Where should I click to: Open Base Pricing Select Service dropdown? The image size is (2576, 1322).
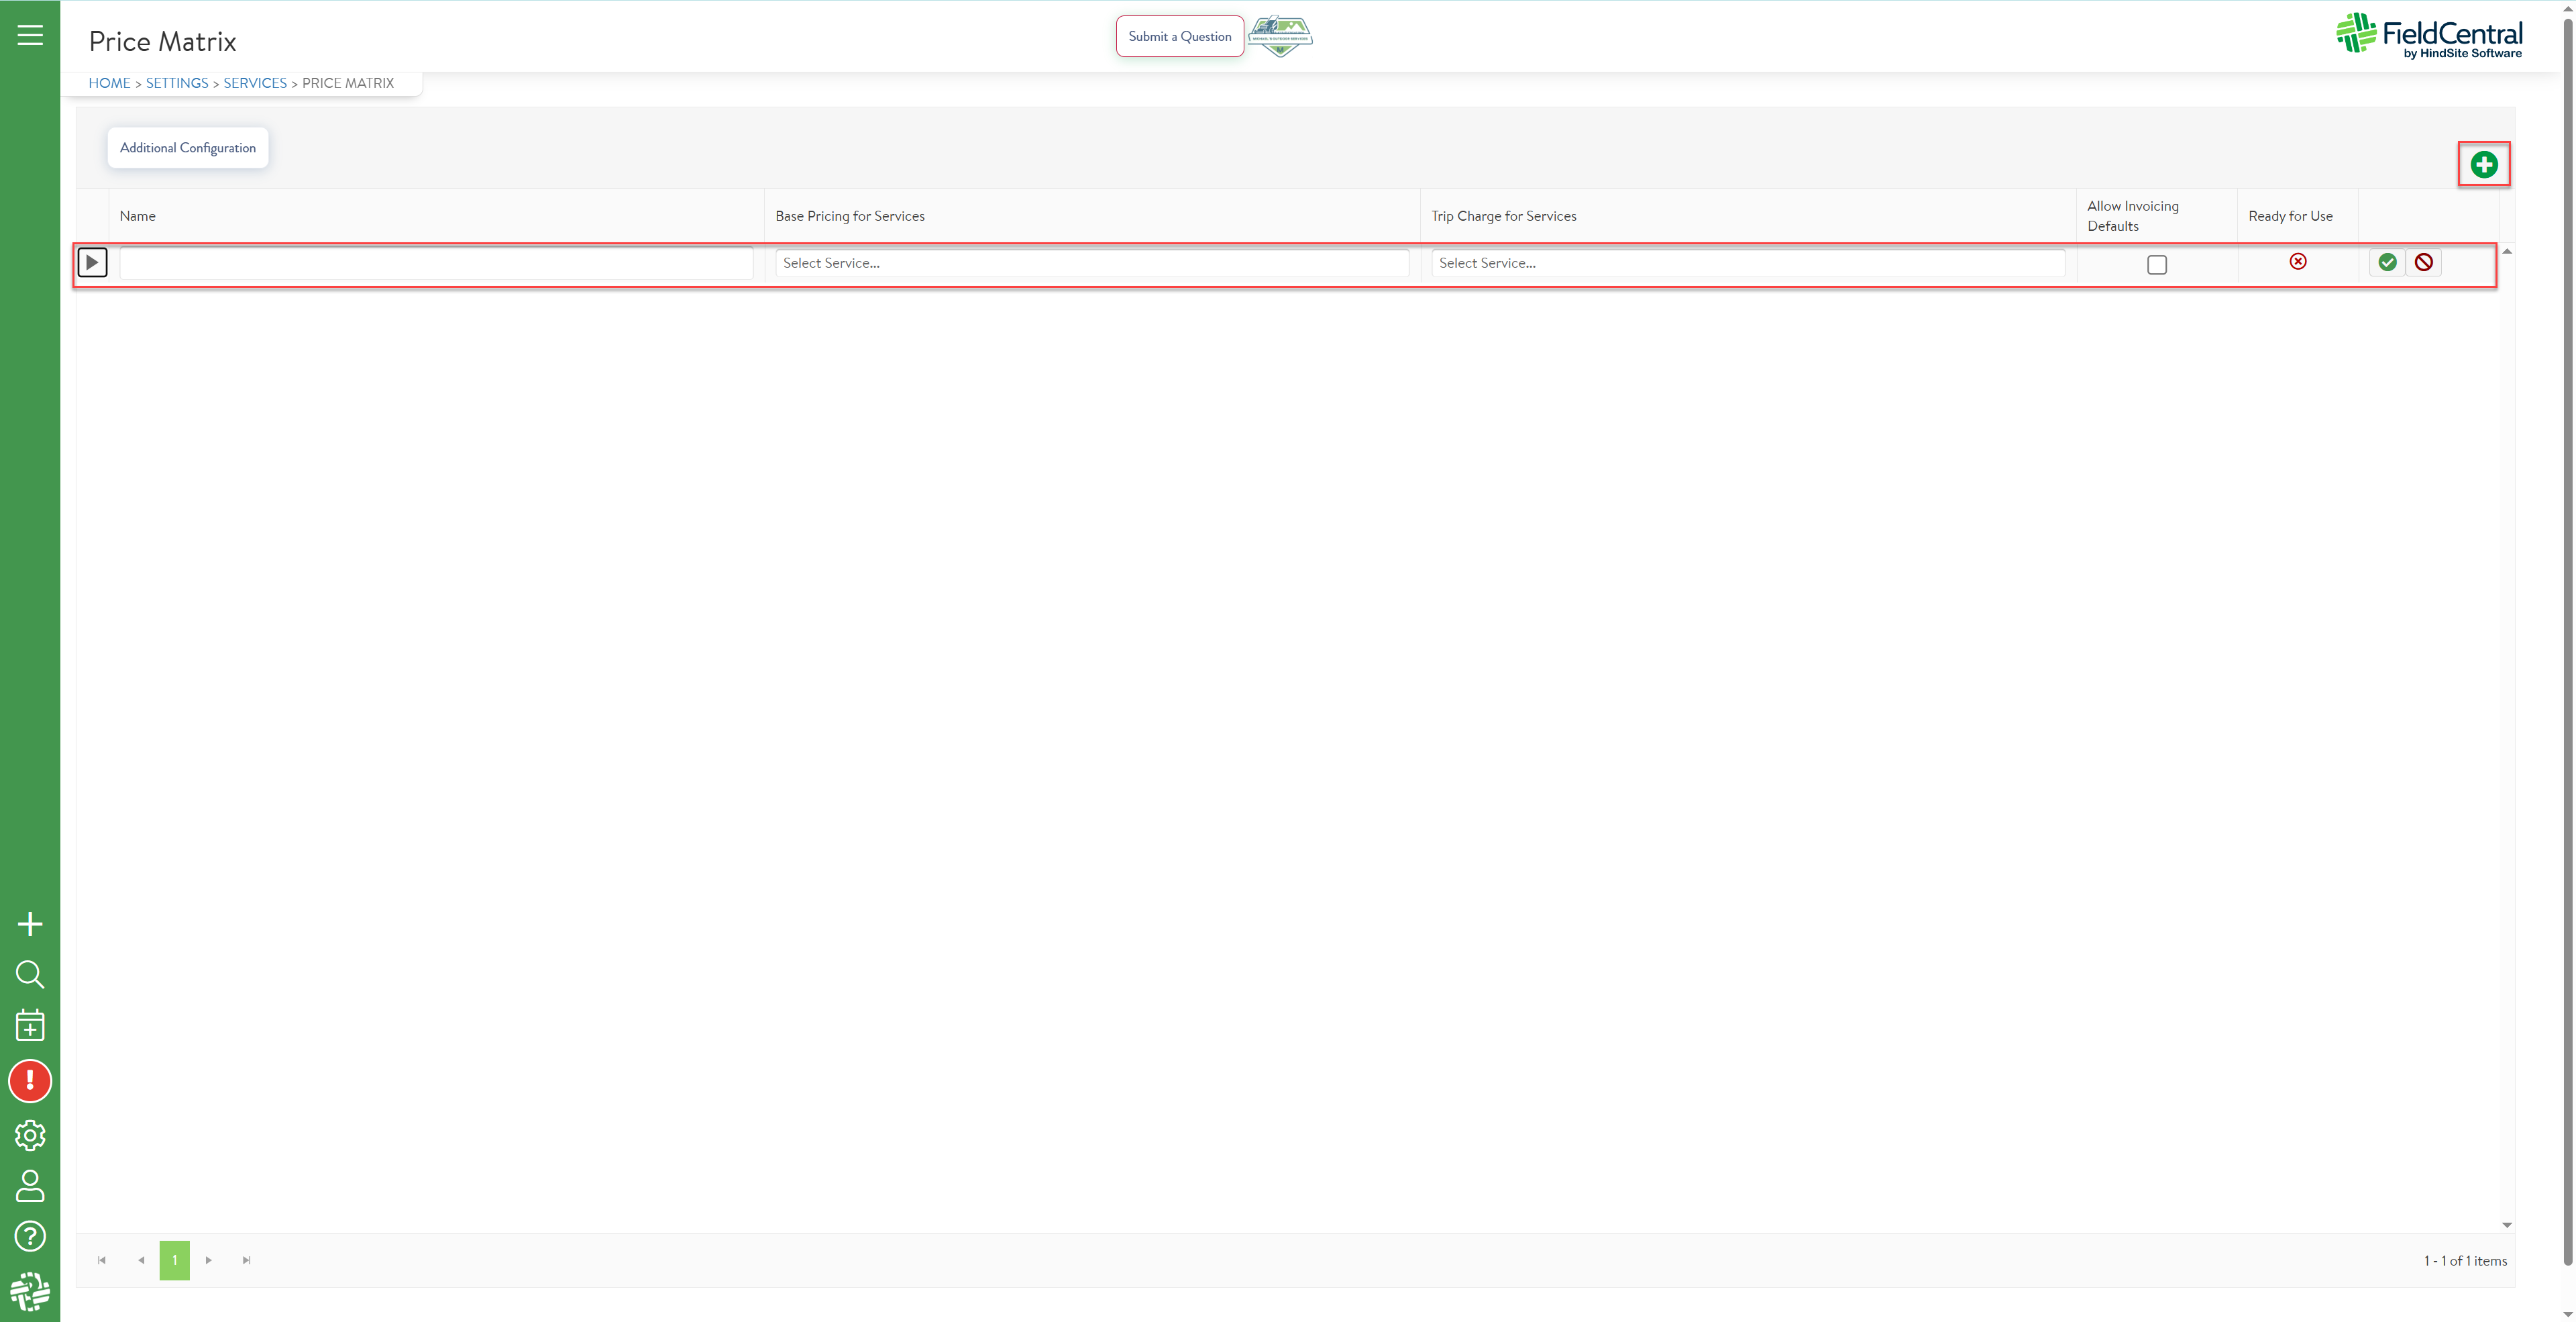tap(1091, 263)
